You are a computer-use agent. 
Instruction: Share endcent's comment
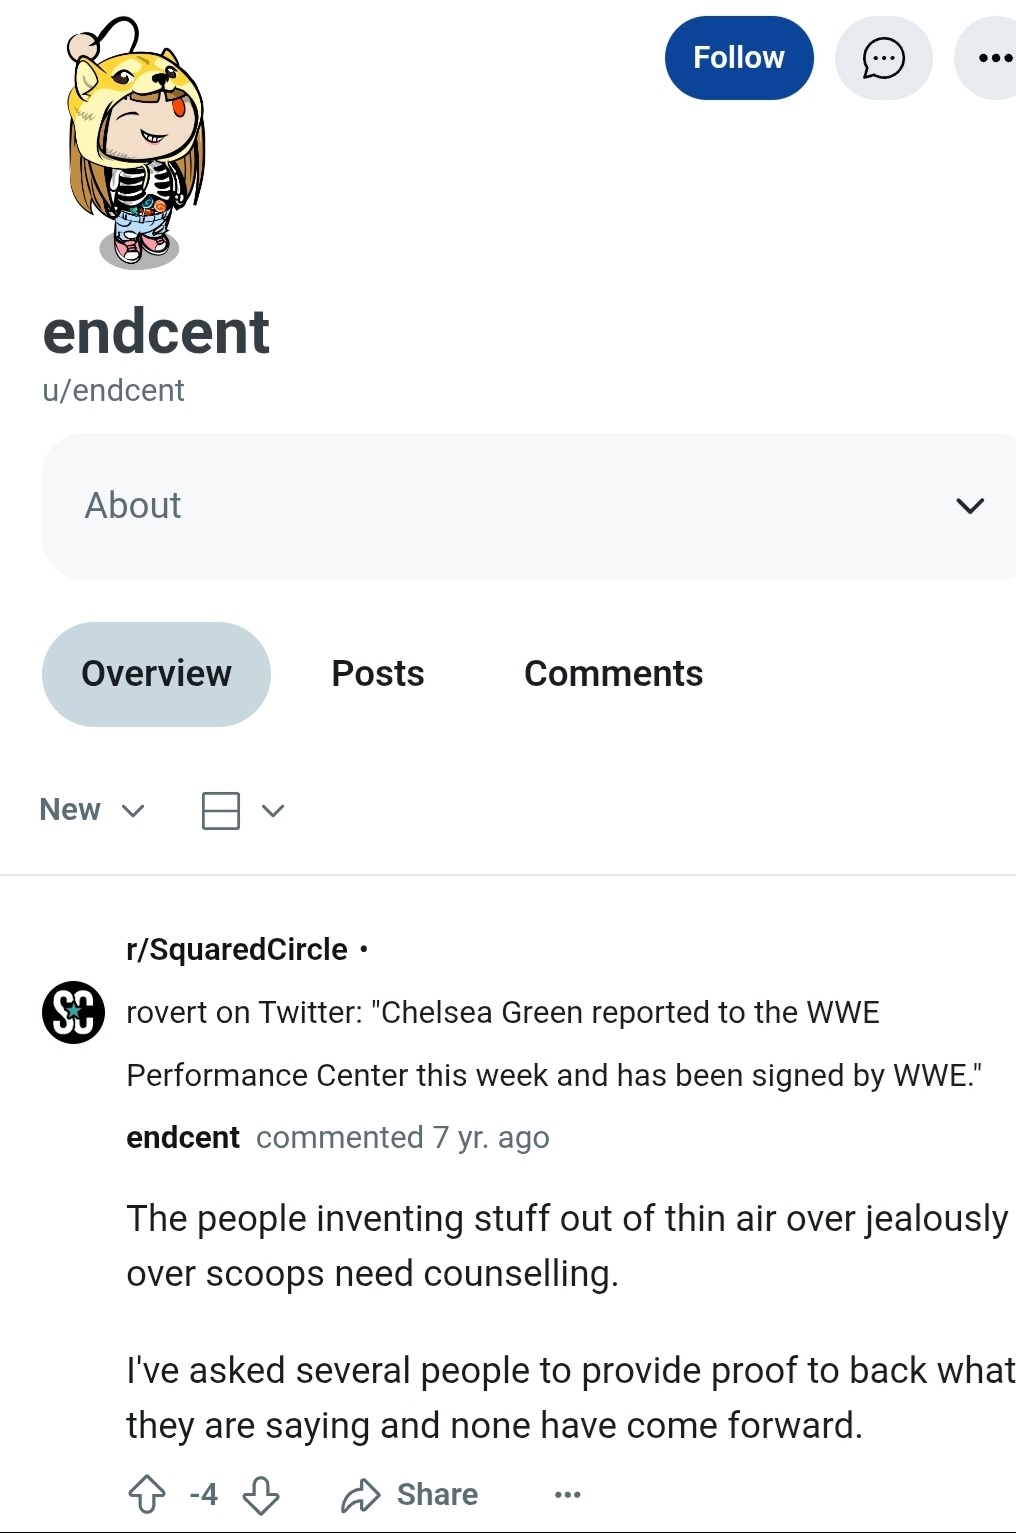pyautogui.click(x=410, y=1494)
